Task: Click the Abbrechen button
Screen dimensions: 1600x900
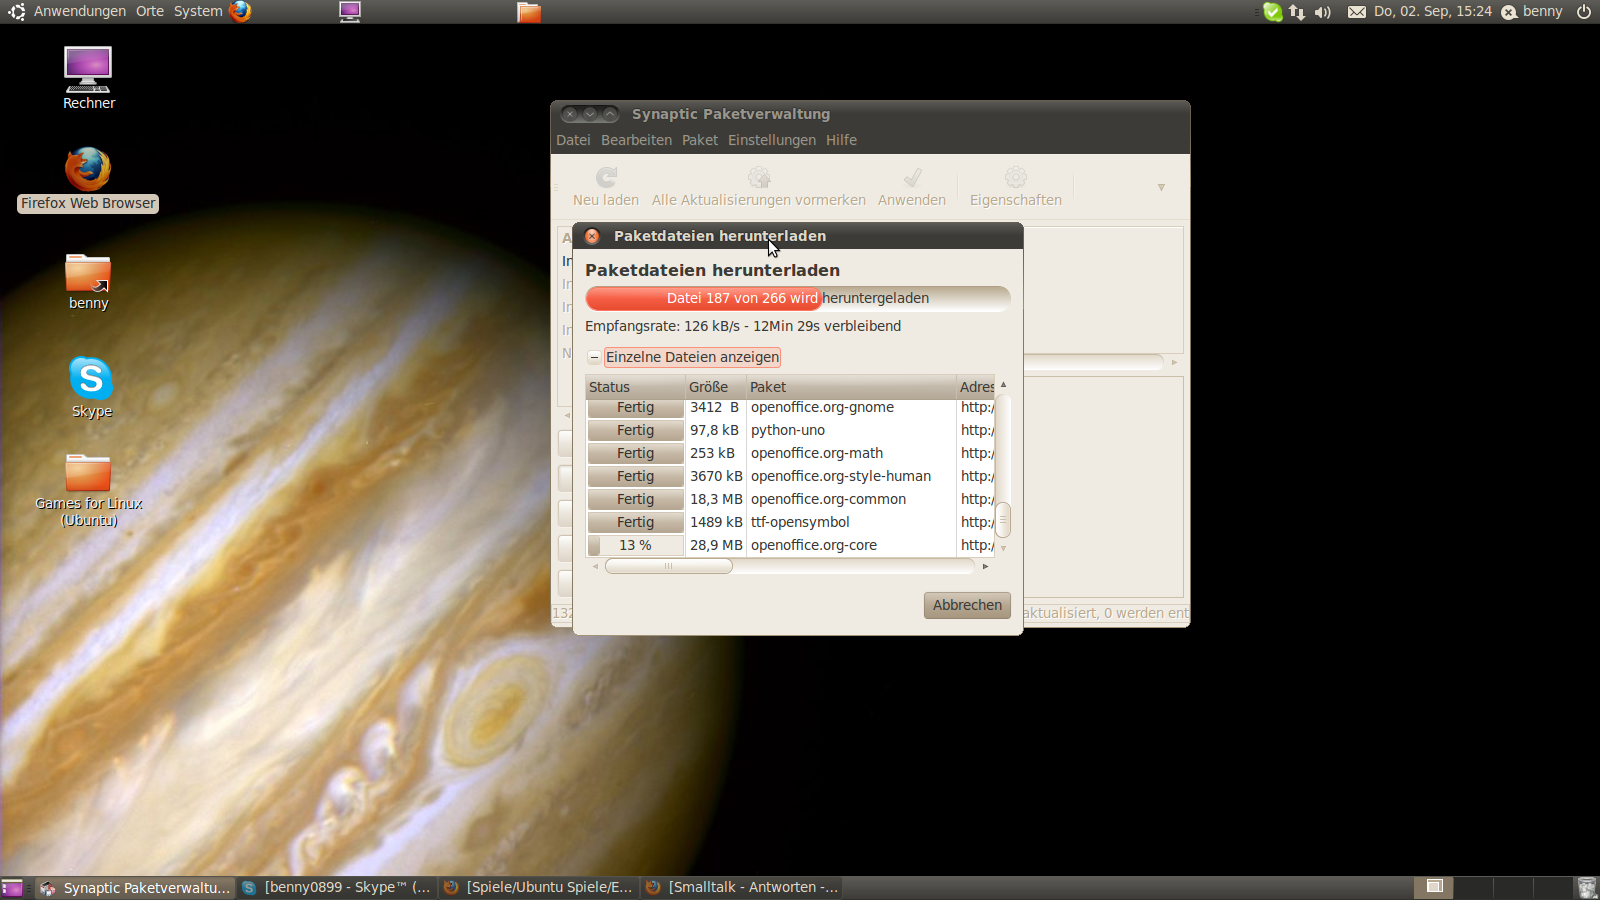Action: click(967, 605)
